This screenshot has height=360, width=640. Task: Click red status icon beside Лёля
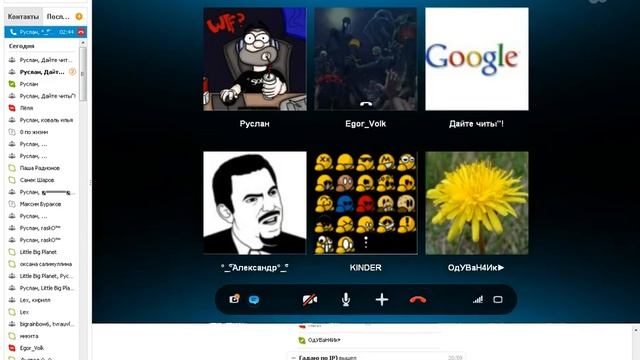(x=12, y=108)
